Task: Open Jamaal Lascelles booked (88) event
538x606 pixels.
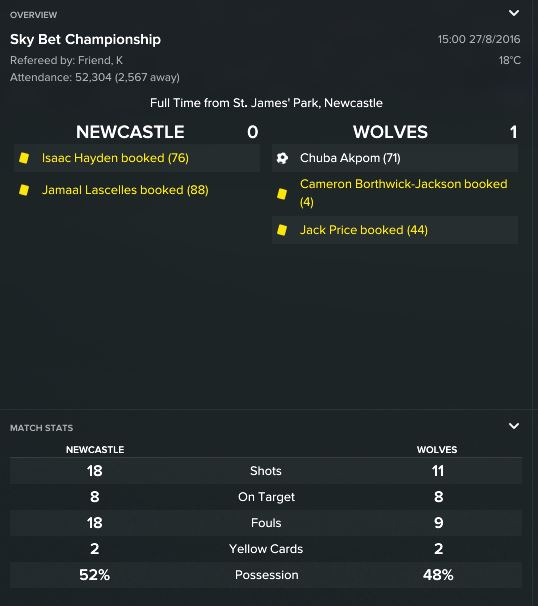Action: [125, 190]
